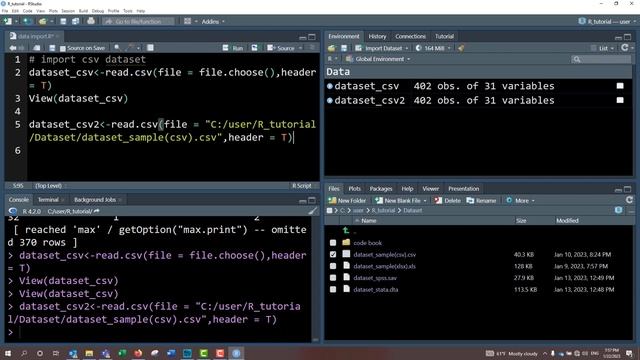Switch to the History tab
Viewport: 640px width, 360px height.
[x=377, y=36]
